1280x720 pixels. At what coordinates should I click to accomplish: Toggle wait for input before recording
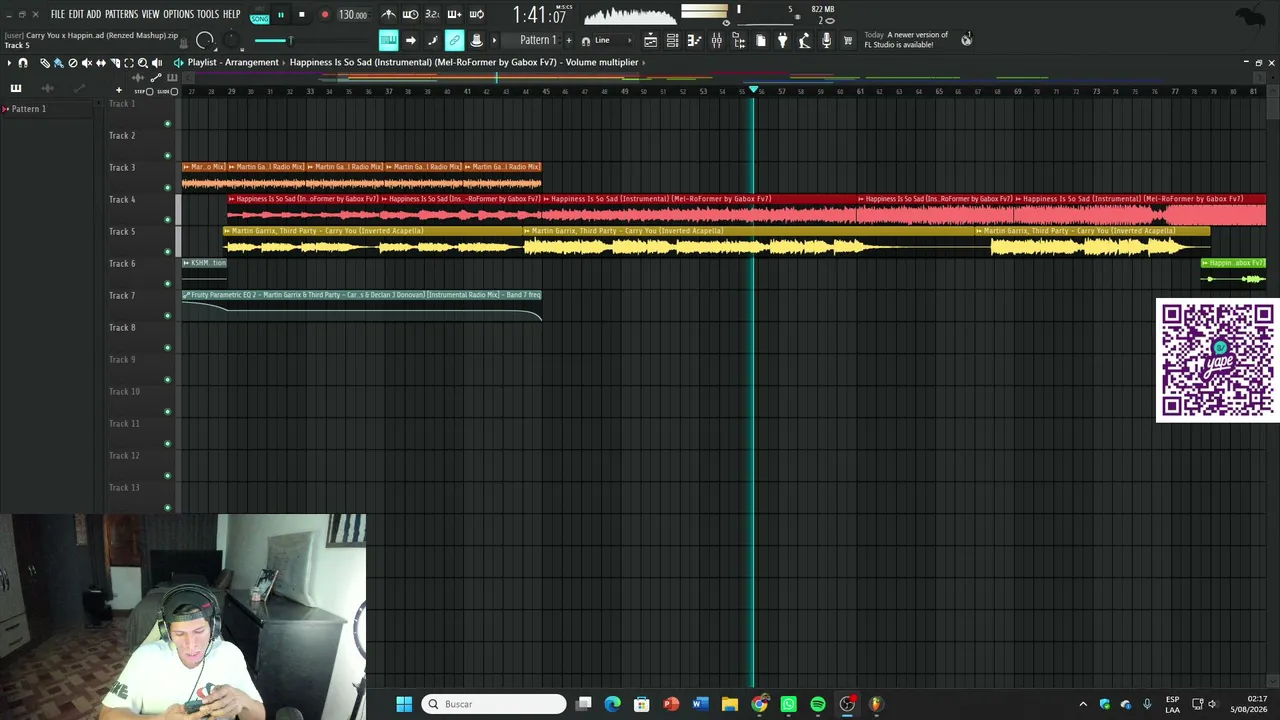click(411, 15)
